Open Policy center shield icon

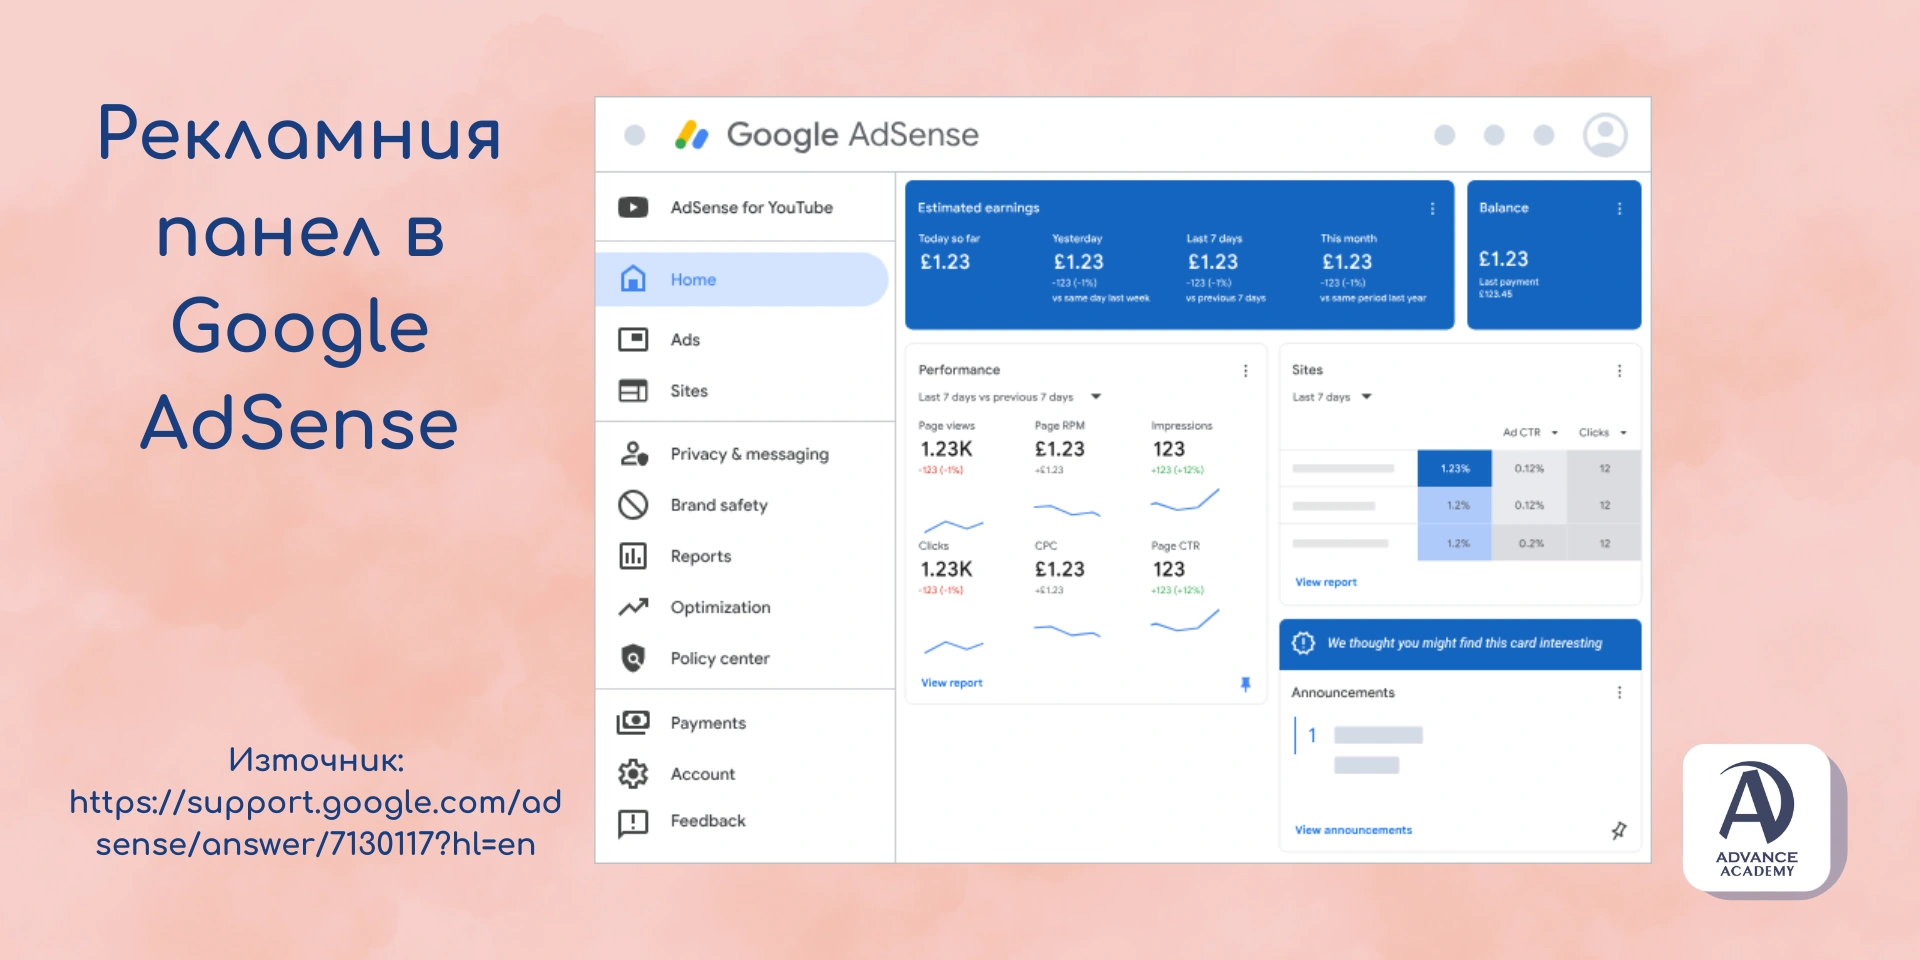633,658
